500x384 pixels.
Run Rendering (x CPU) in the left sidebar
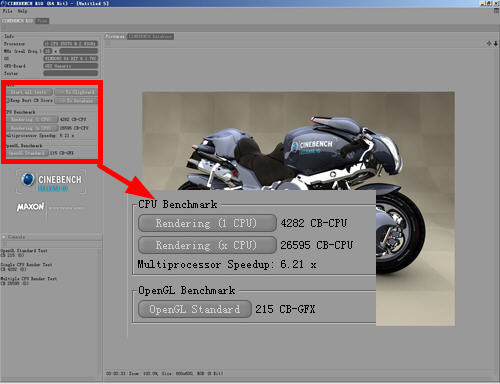coord(32,128)
